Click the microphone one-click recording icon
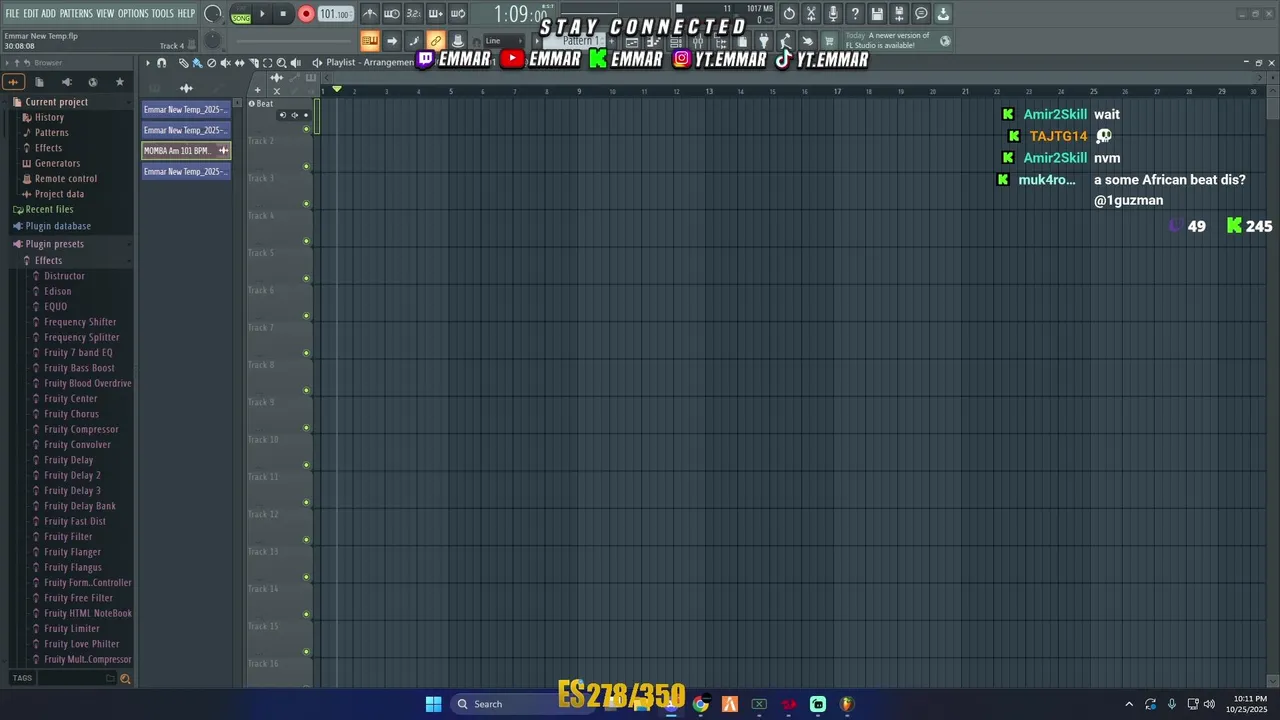Viewport: 1280px width, 720px height. pos(833,14)
